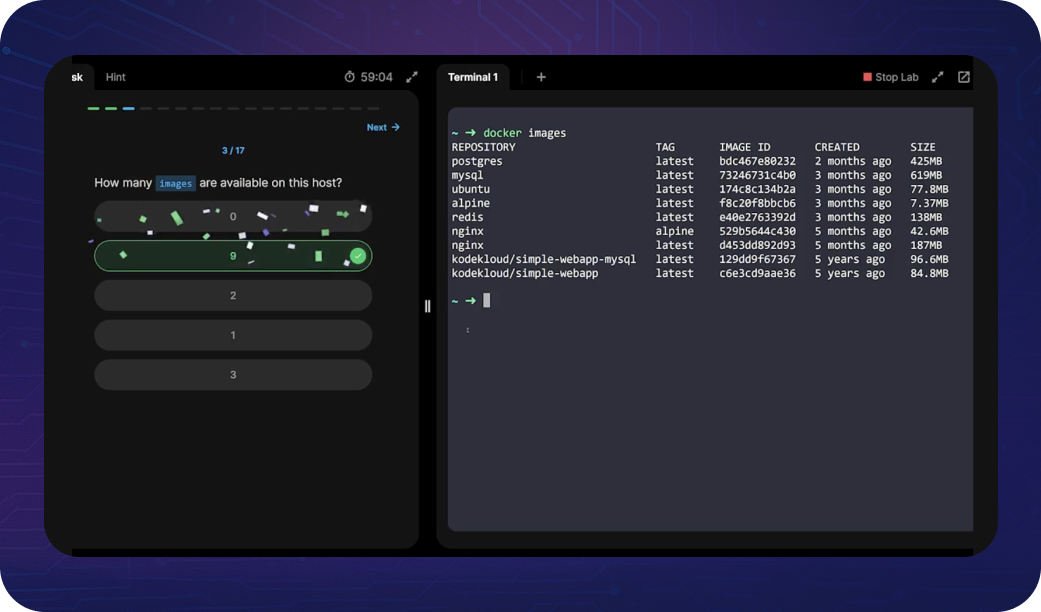Click the redis repository name
This screenshot has width=1041, height=612.
click(x=467, y=217)
